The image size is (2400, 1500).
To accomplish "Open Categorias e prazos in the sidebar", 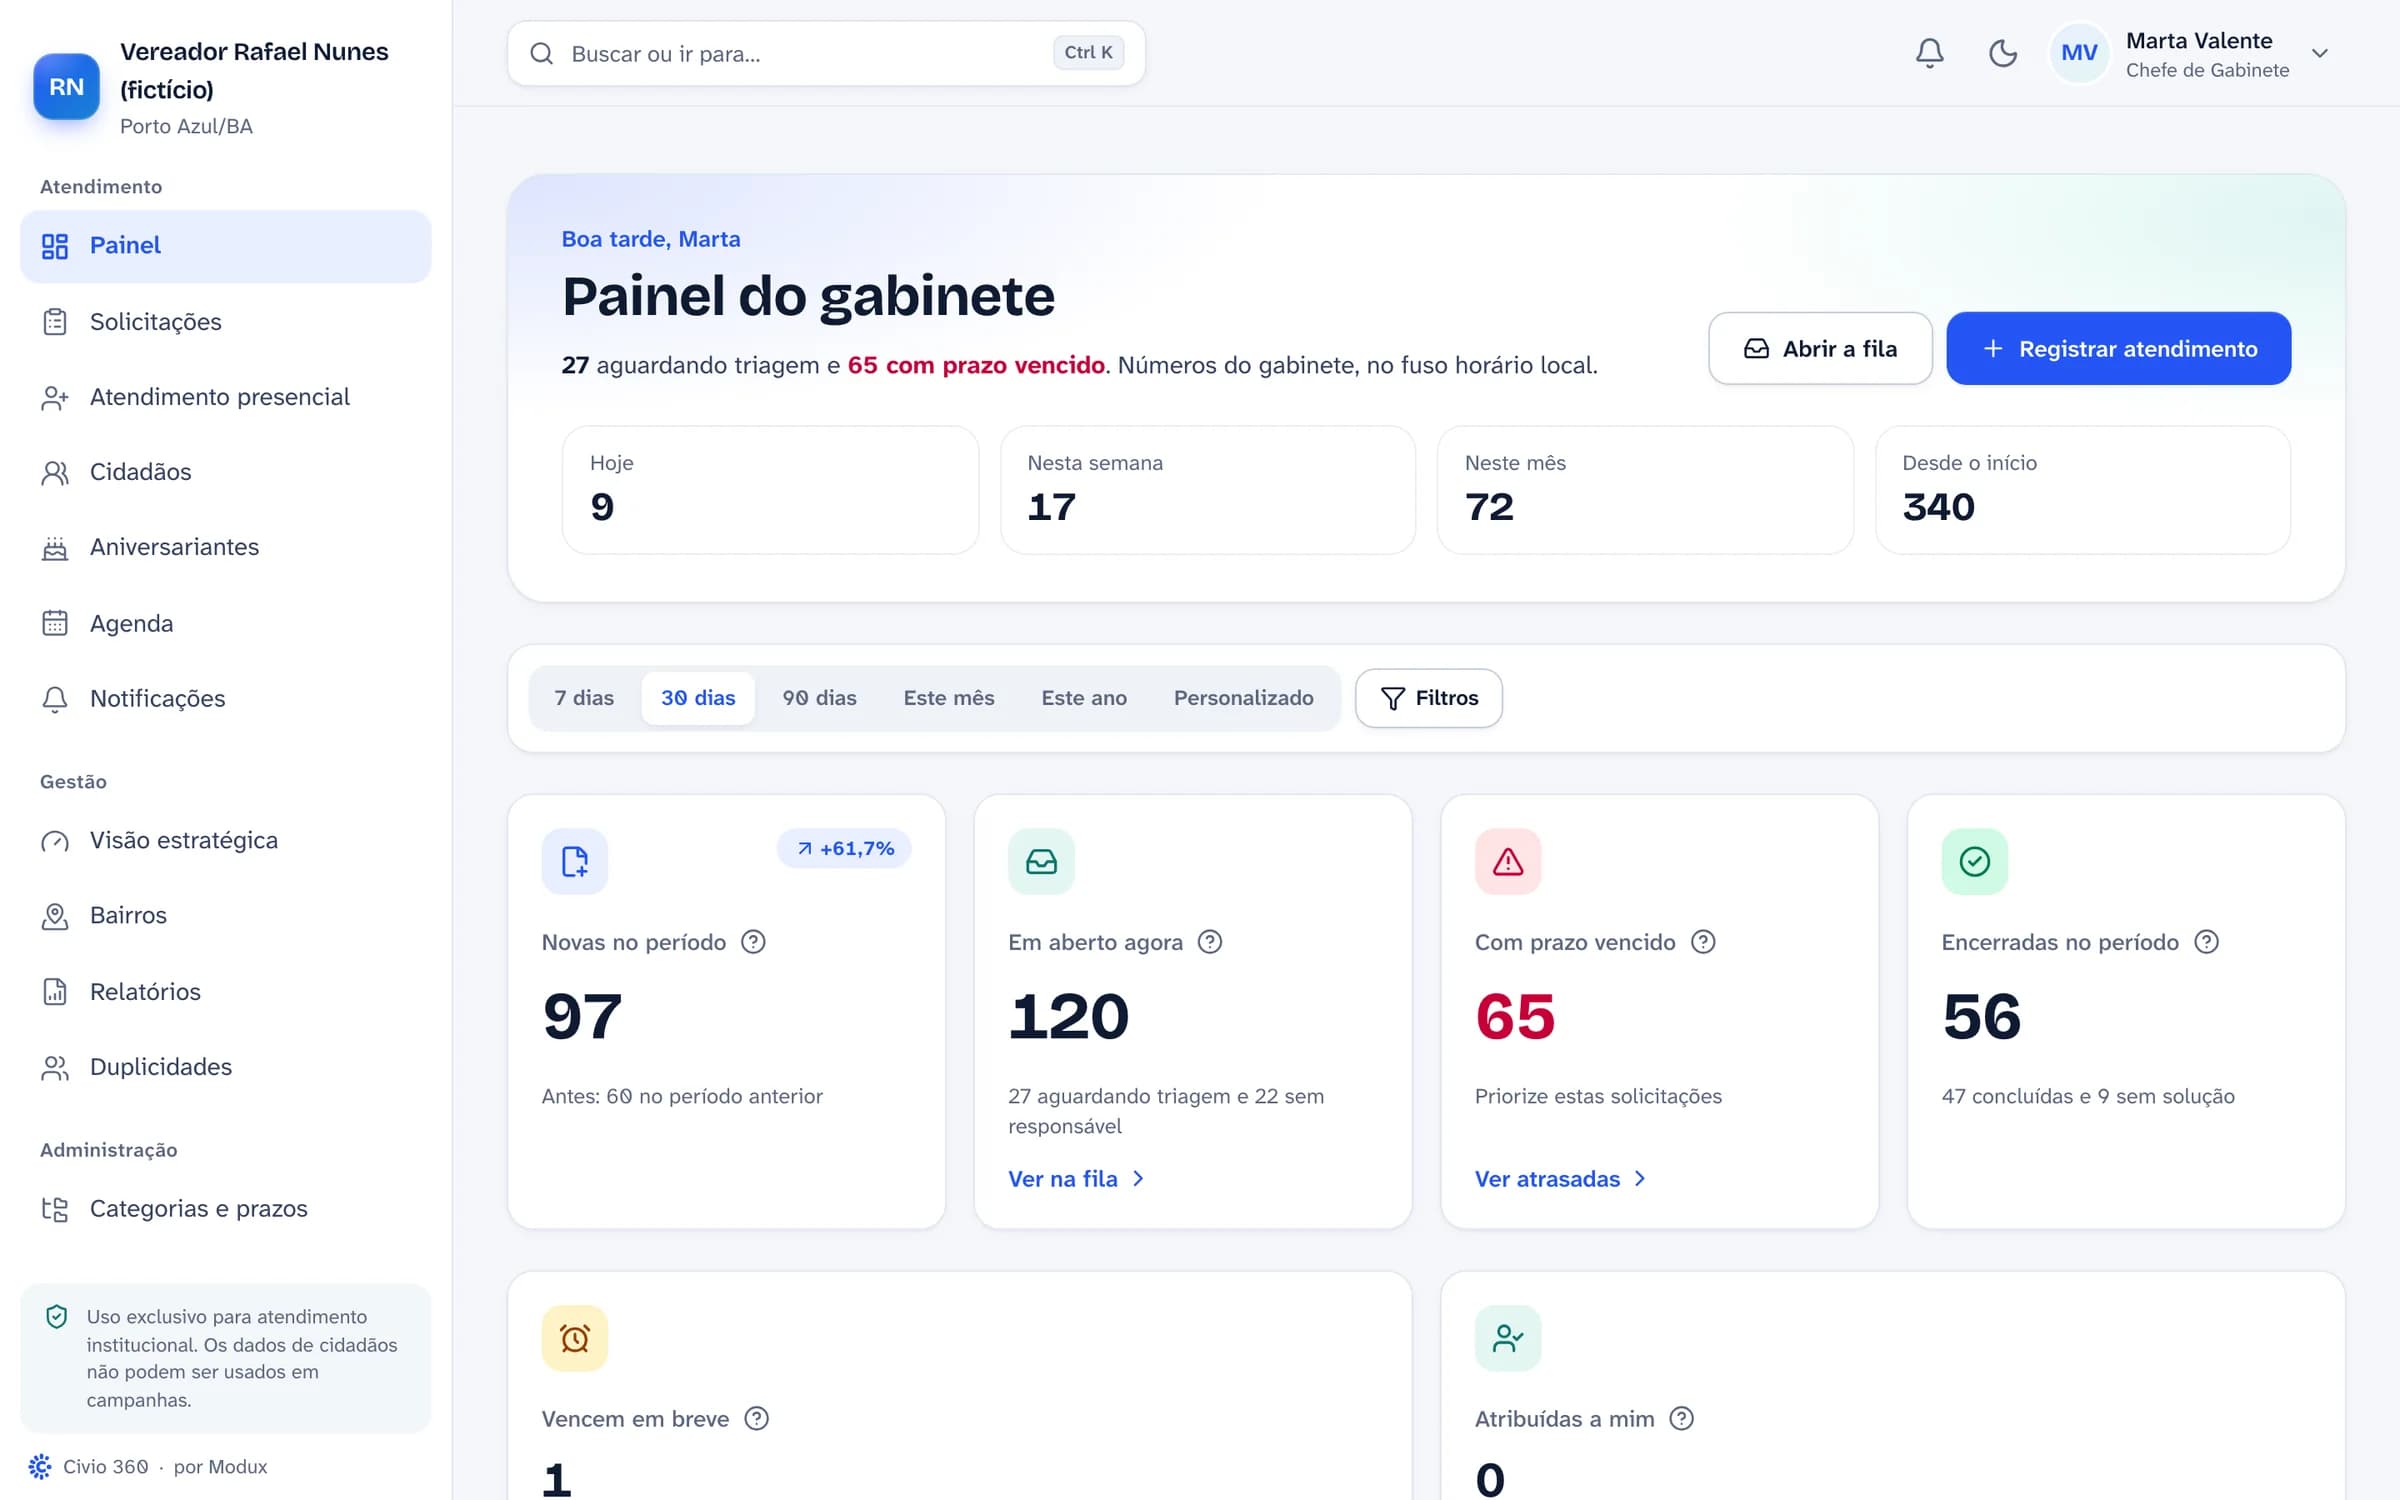I will click(x=225, y=1209).
